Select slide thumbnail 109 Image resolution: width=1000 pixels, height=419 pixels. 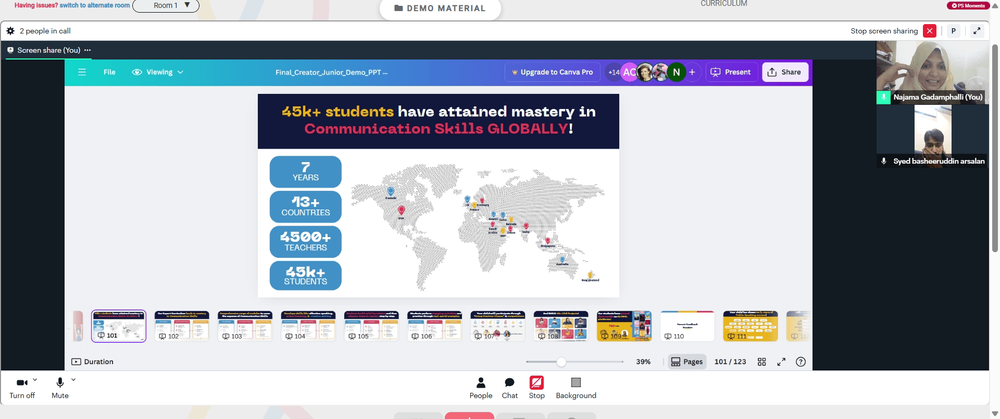point(624,326)
